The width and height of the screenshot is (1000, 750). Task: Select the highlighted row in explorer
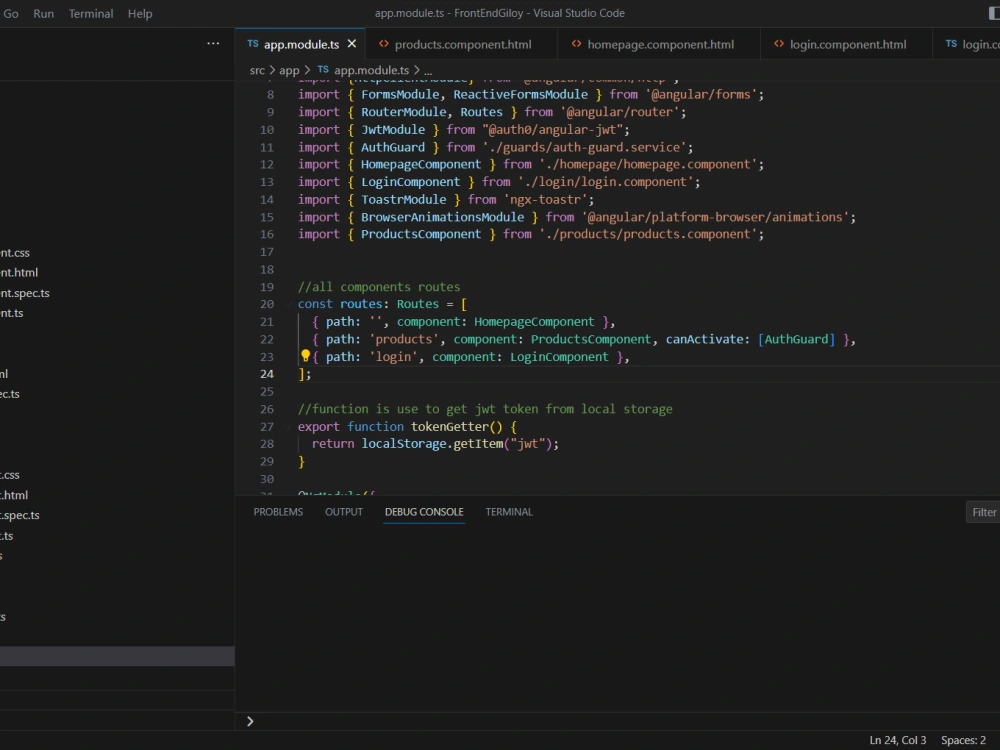117,656
